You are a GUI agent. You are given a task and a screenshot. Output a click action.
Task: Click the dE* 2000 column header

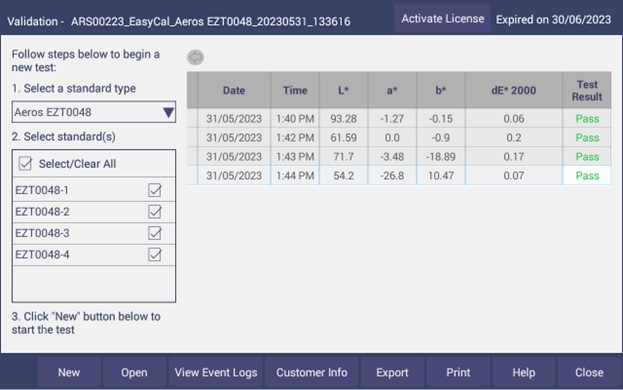(x=514, y=90)
